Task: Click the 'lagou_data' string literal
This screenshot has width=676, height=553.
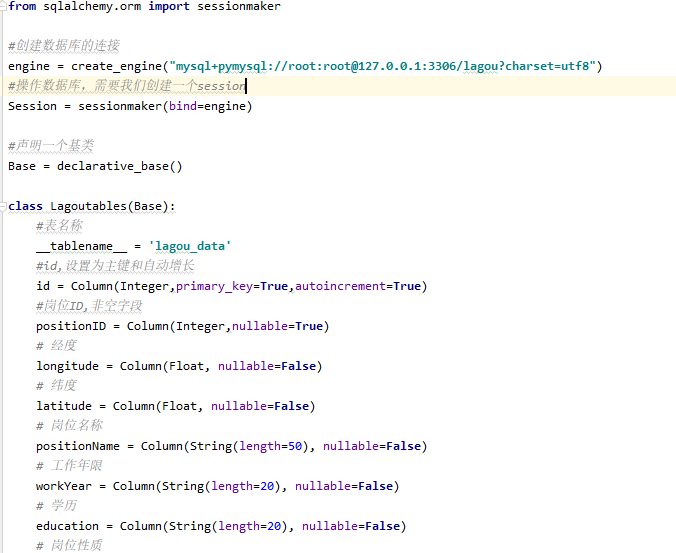Action: (190, 246)
